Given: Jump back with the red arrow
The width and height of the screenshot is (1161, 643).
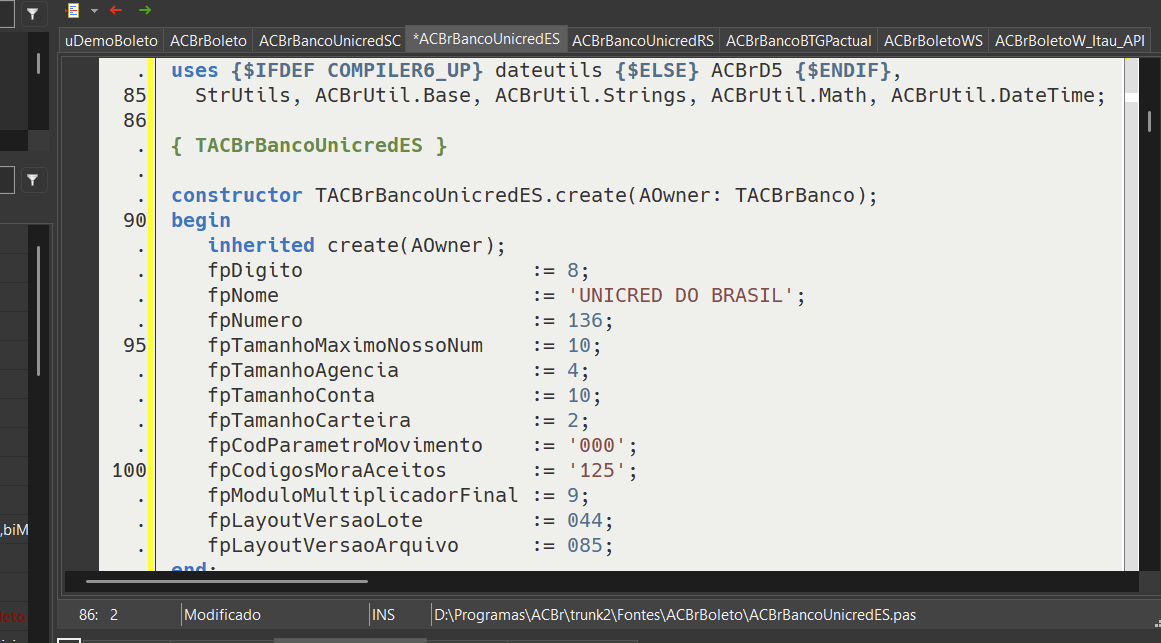Looking at the screenshot, I should [116, 10].
